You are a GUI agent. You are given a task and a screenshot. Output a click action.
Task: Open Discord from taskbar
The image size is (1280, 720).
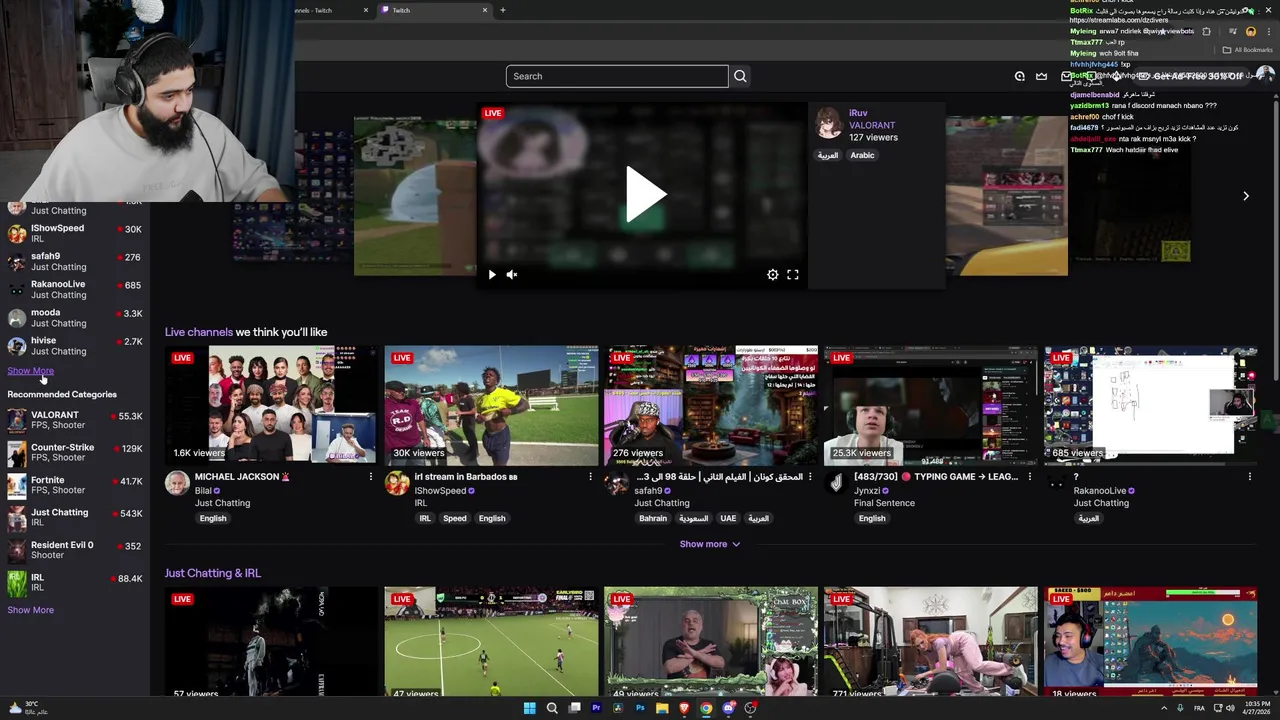728,708
